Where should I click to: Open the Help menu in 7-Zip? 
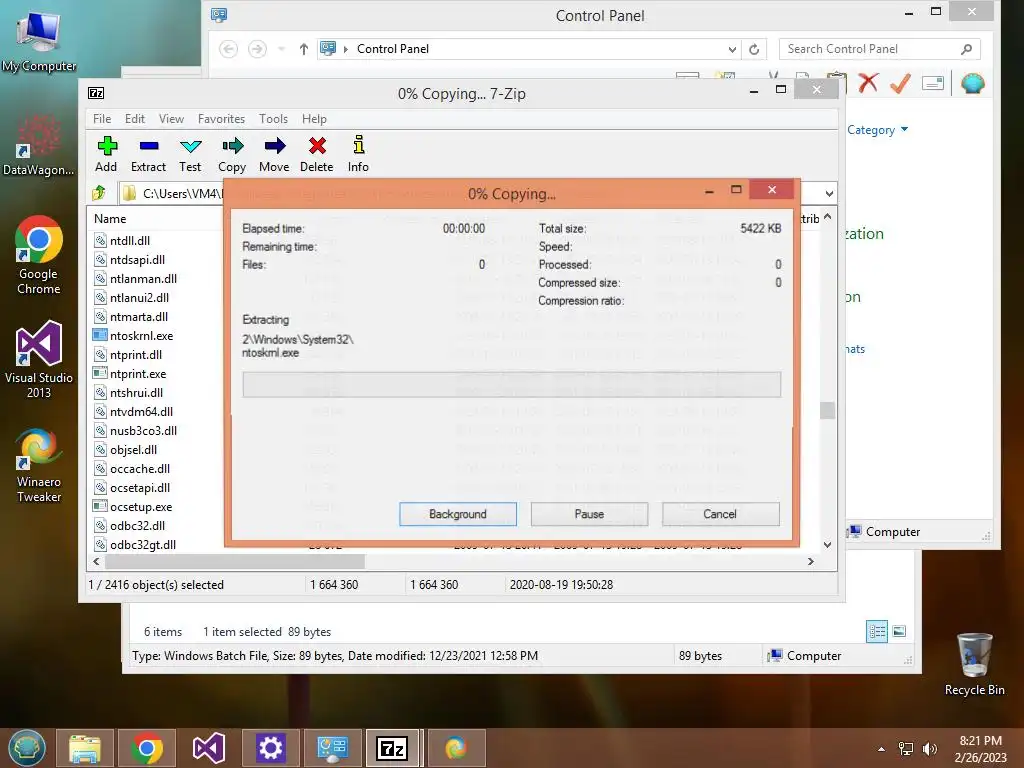[x=314, y=119]
